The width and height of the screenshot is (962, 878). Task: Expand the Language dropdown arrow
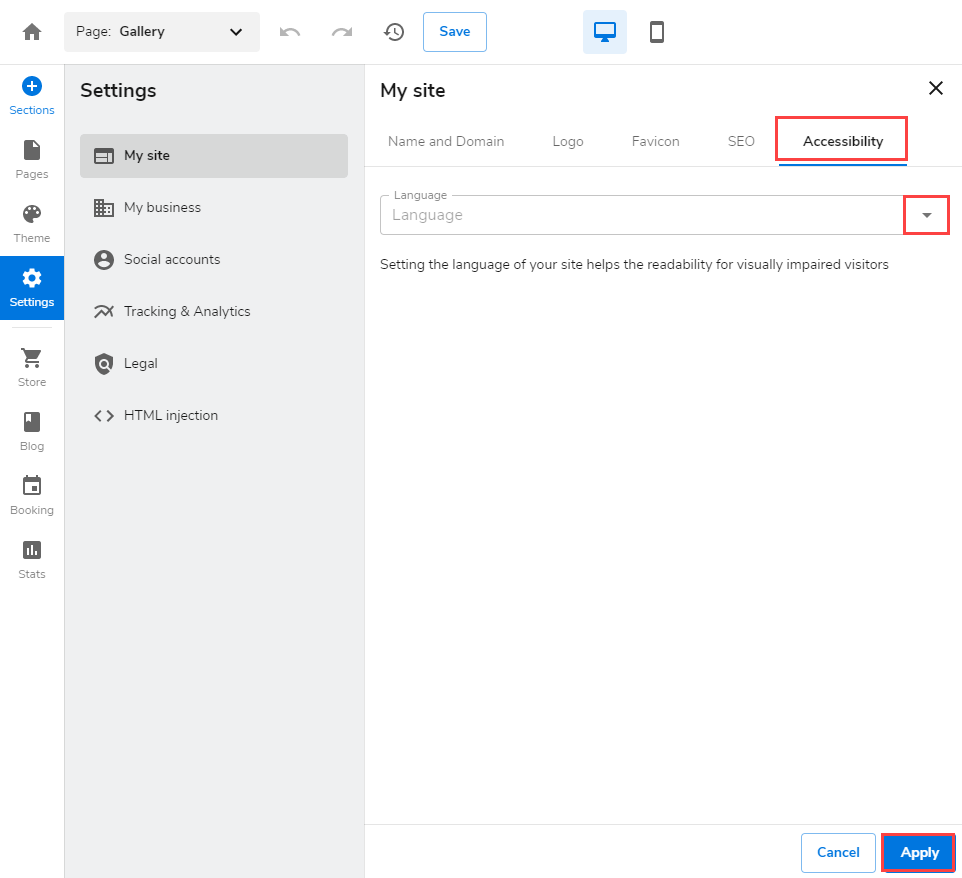(x=927, y=215)
